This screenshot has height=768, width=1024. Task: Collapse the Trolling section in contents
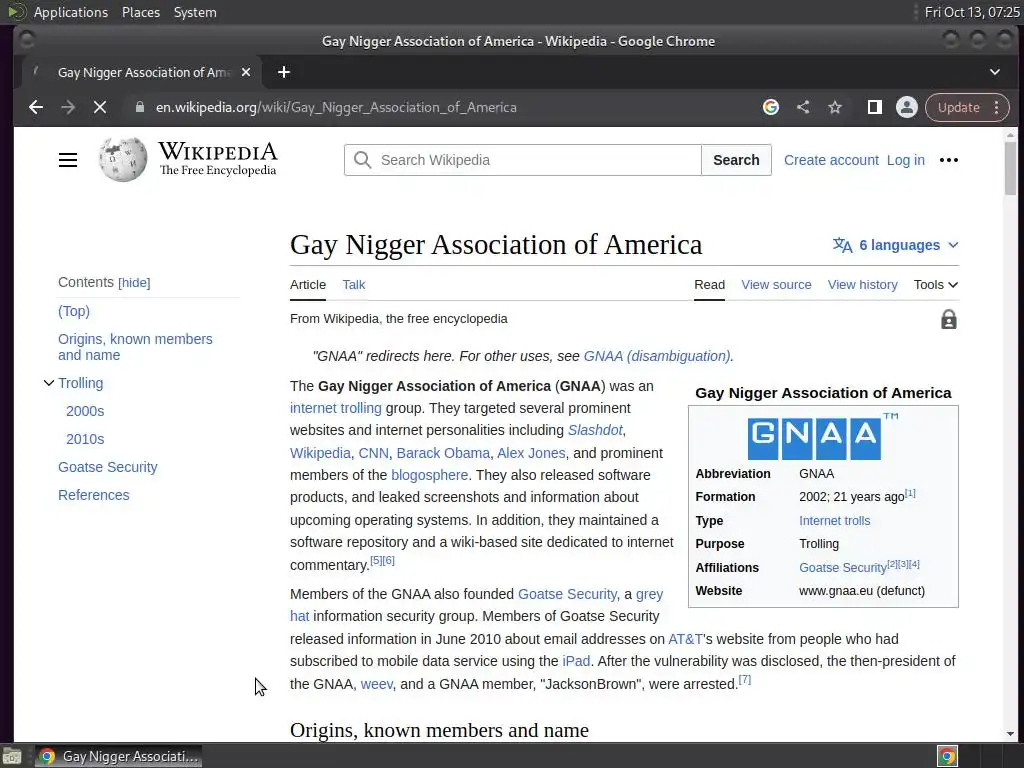[49, 383]
